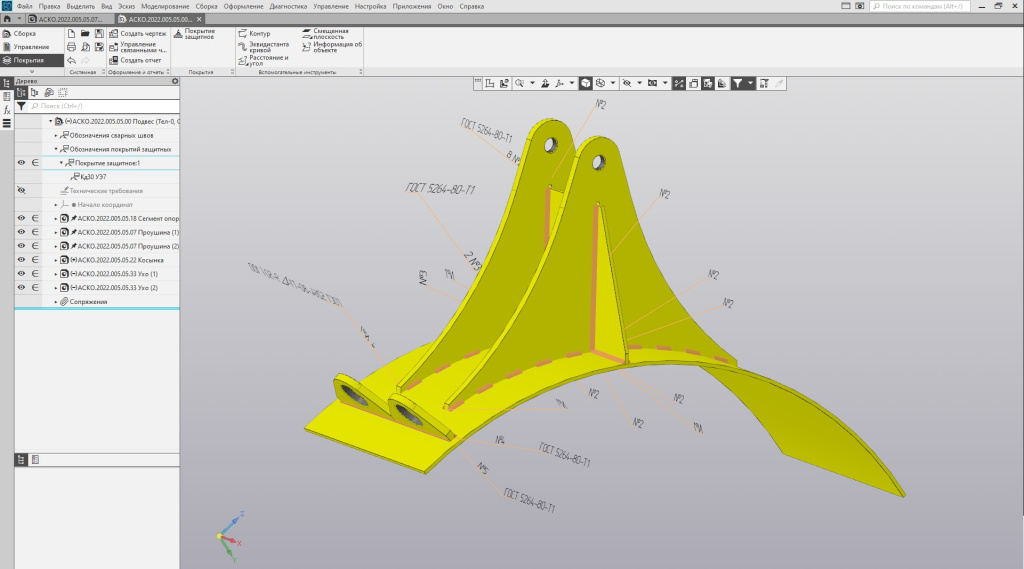This screenshot has height=569, width=1024.
Task: Open the Справка menu
Action: 472,6
